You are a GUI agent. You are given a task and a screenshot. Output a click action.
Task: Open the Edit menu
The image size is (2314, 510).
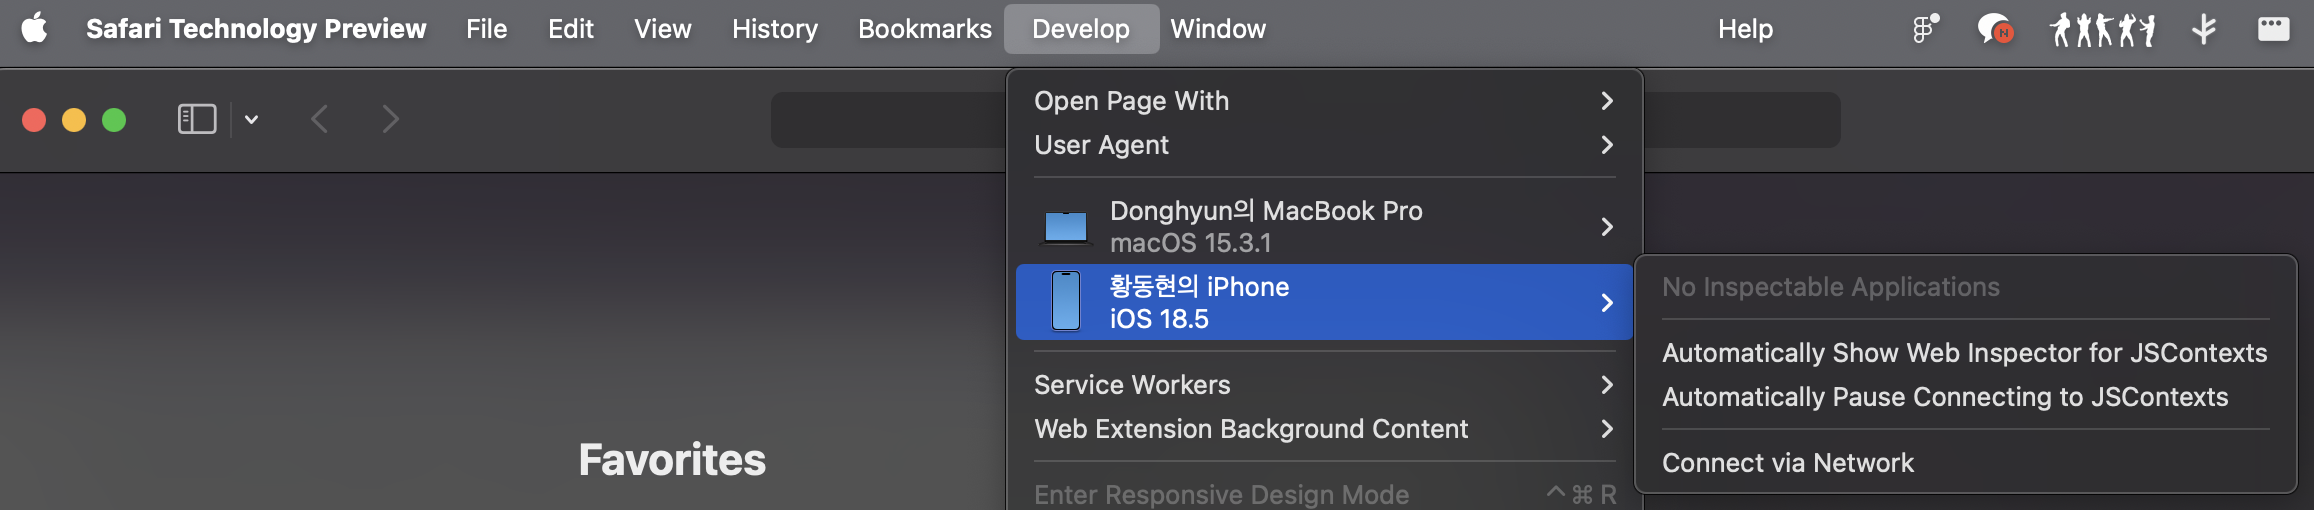click(x=571, y=29)
